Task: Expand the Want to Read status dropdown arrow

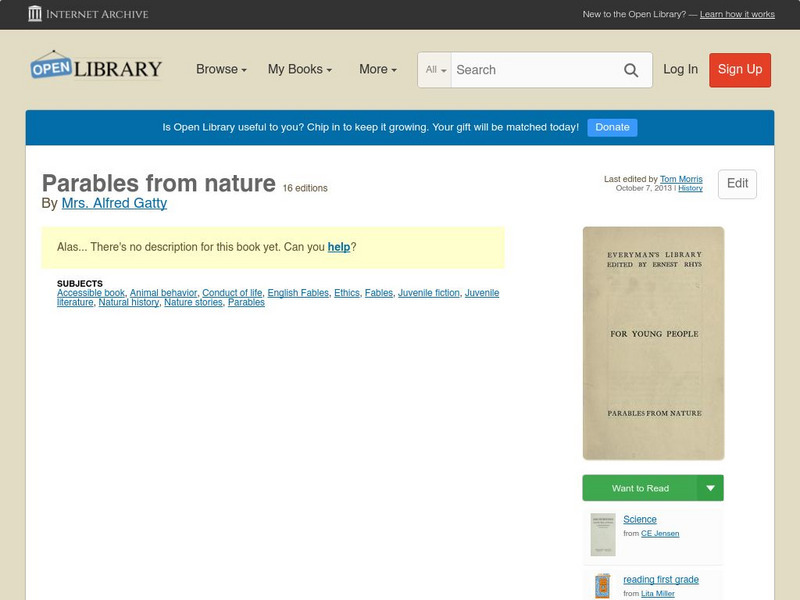Action: click(x=710, y=488)
